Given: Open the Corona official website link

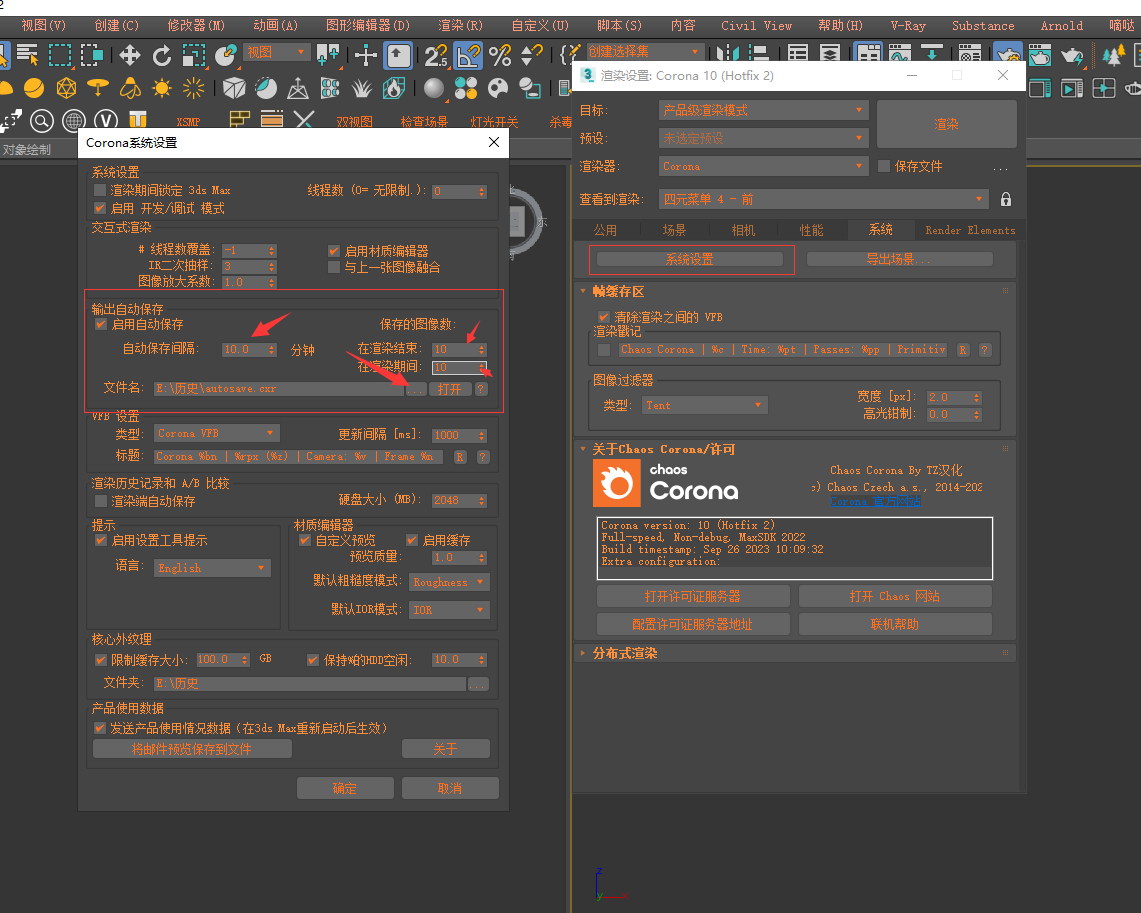Looking at the screenshot, I should click(x=875, y=502).
